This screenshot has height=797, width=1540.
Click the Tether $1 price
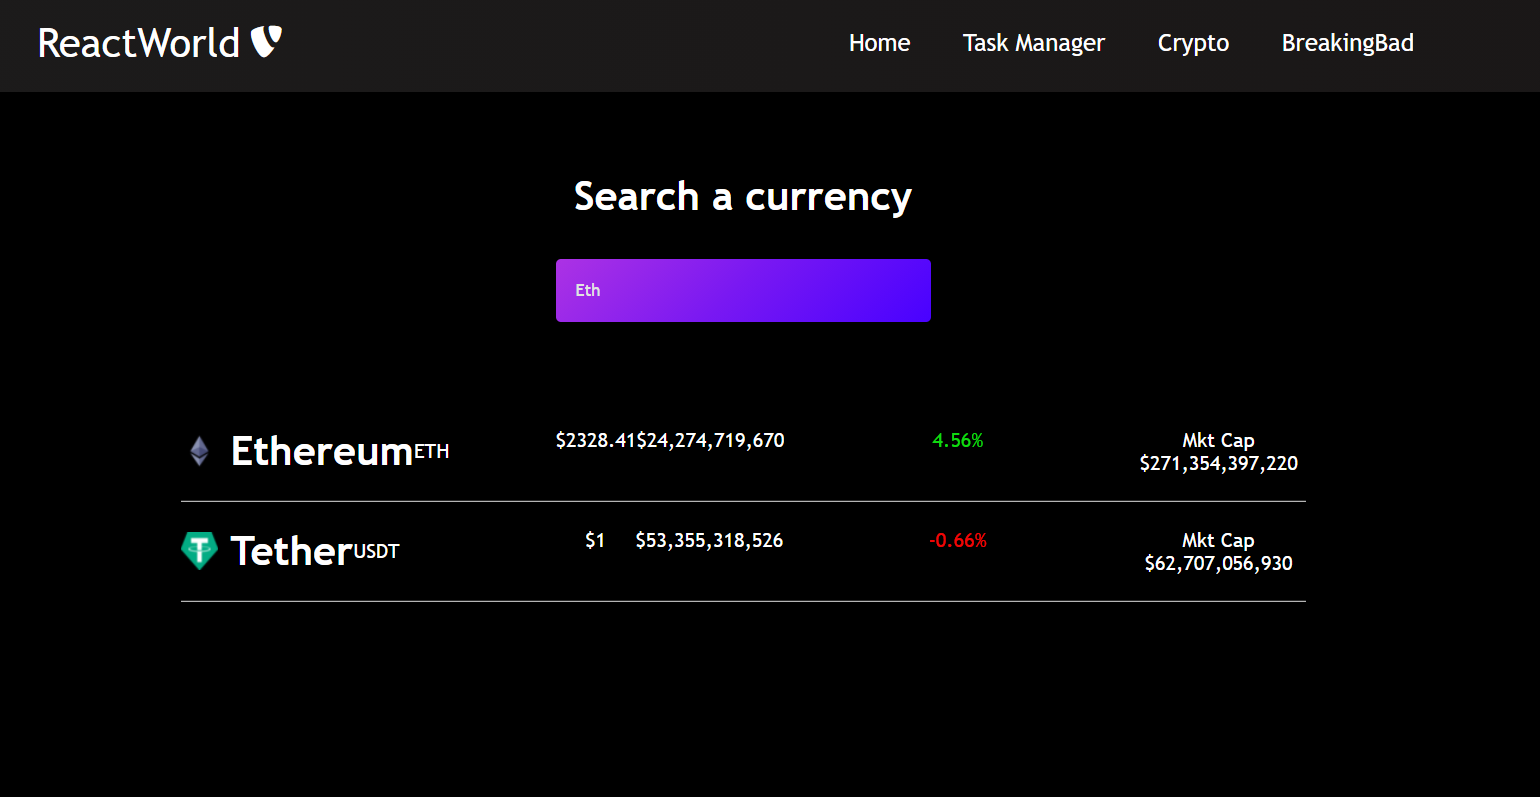click(x=595, y=540)
